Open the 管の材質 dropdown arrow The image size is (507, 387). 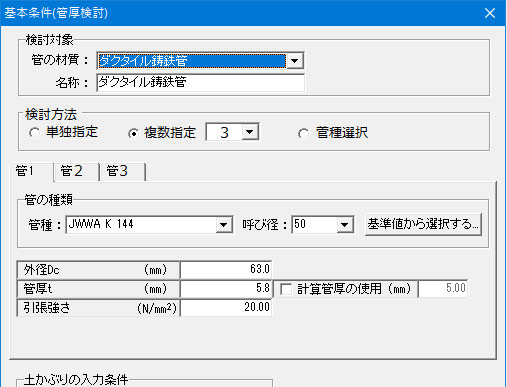coord(295,61)
